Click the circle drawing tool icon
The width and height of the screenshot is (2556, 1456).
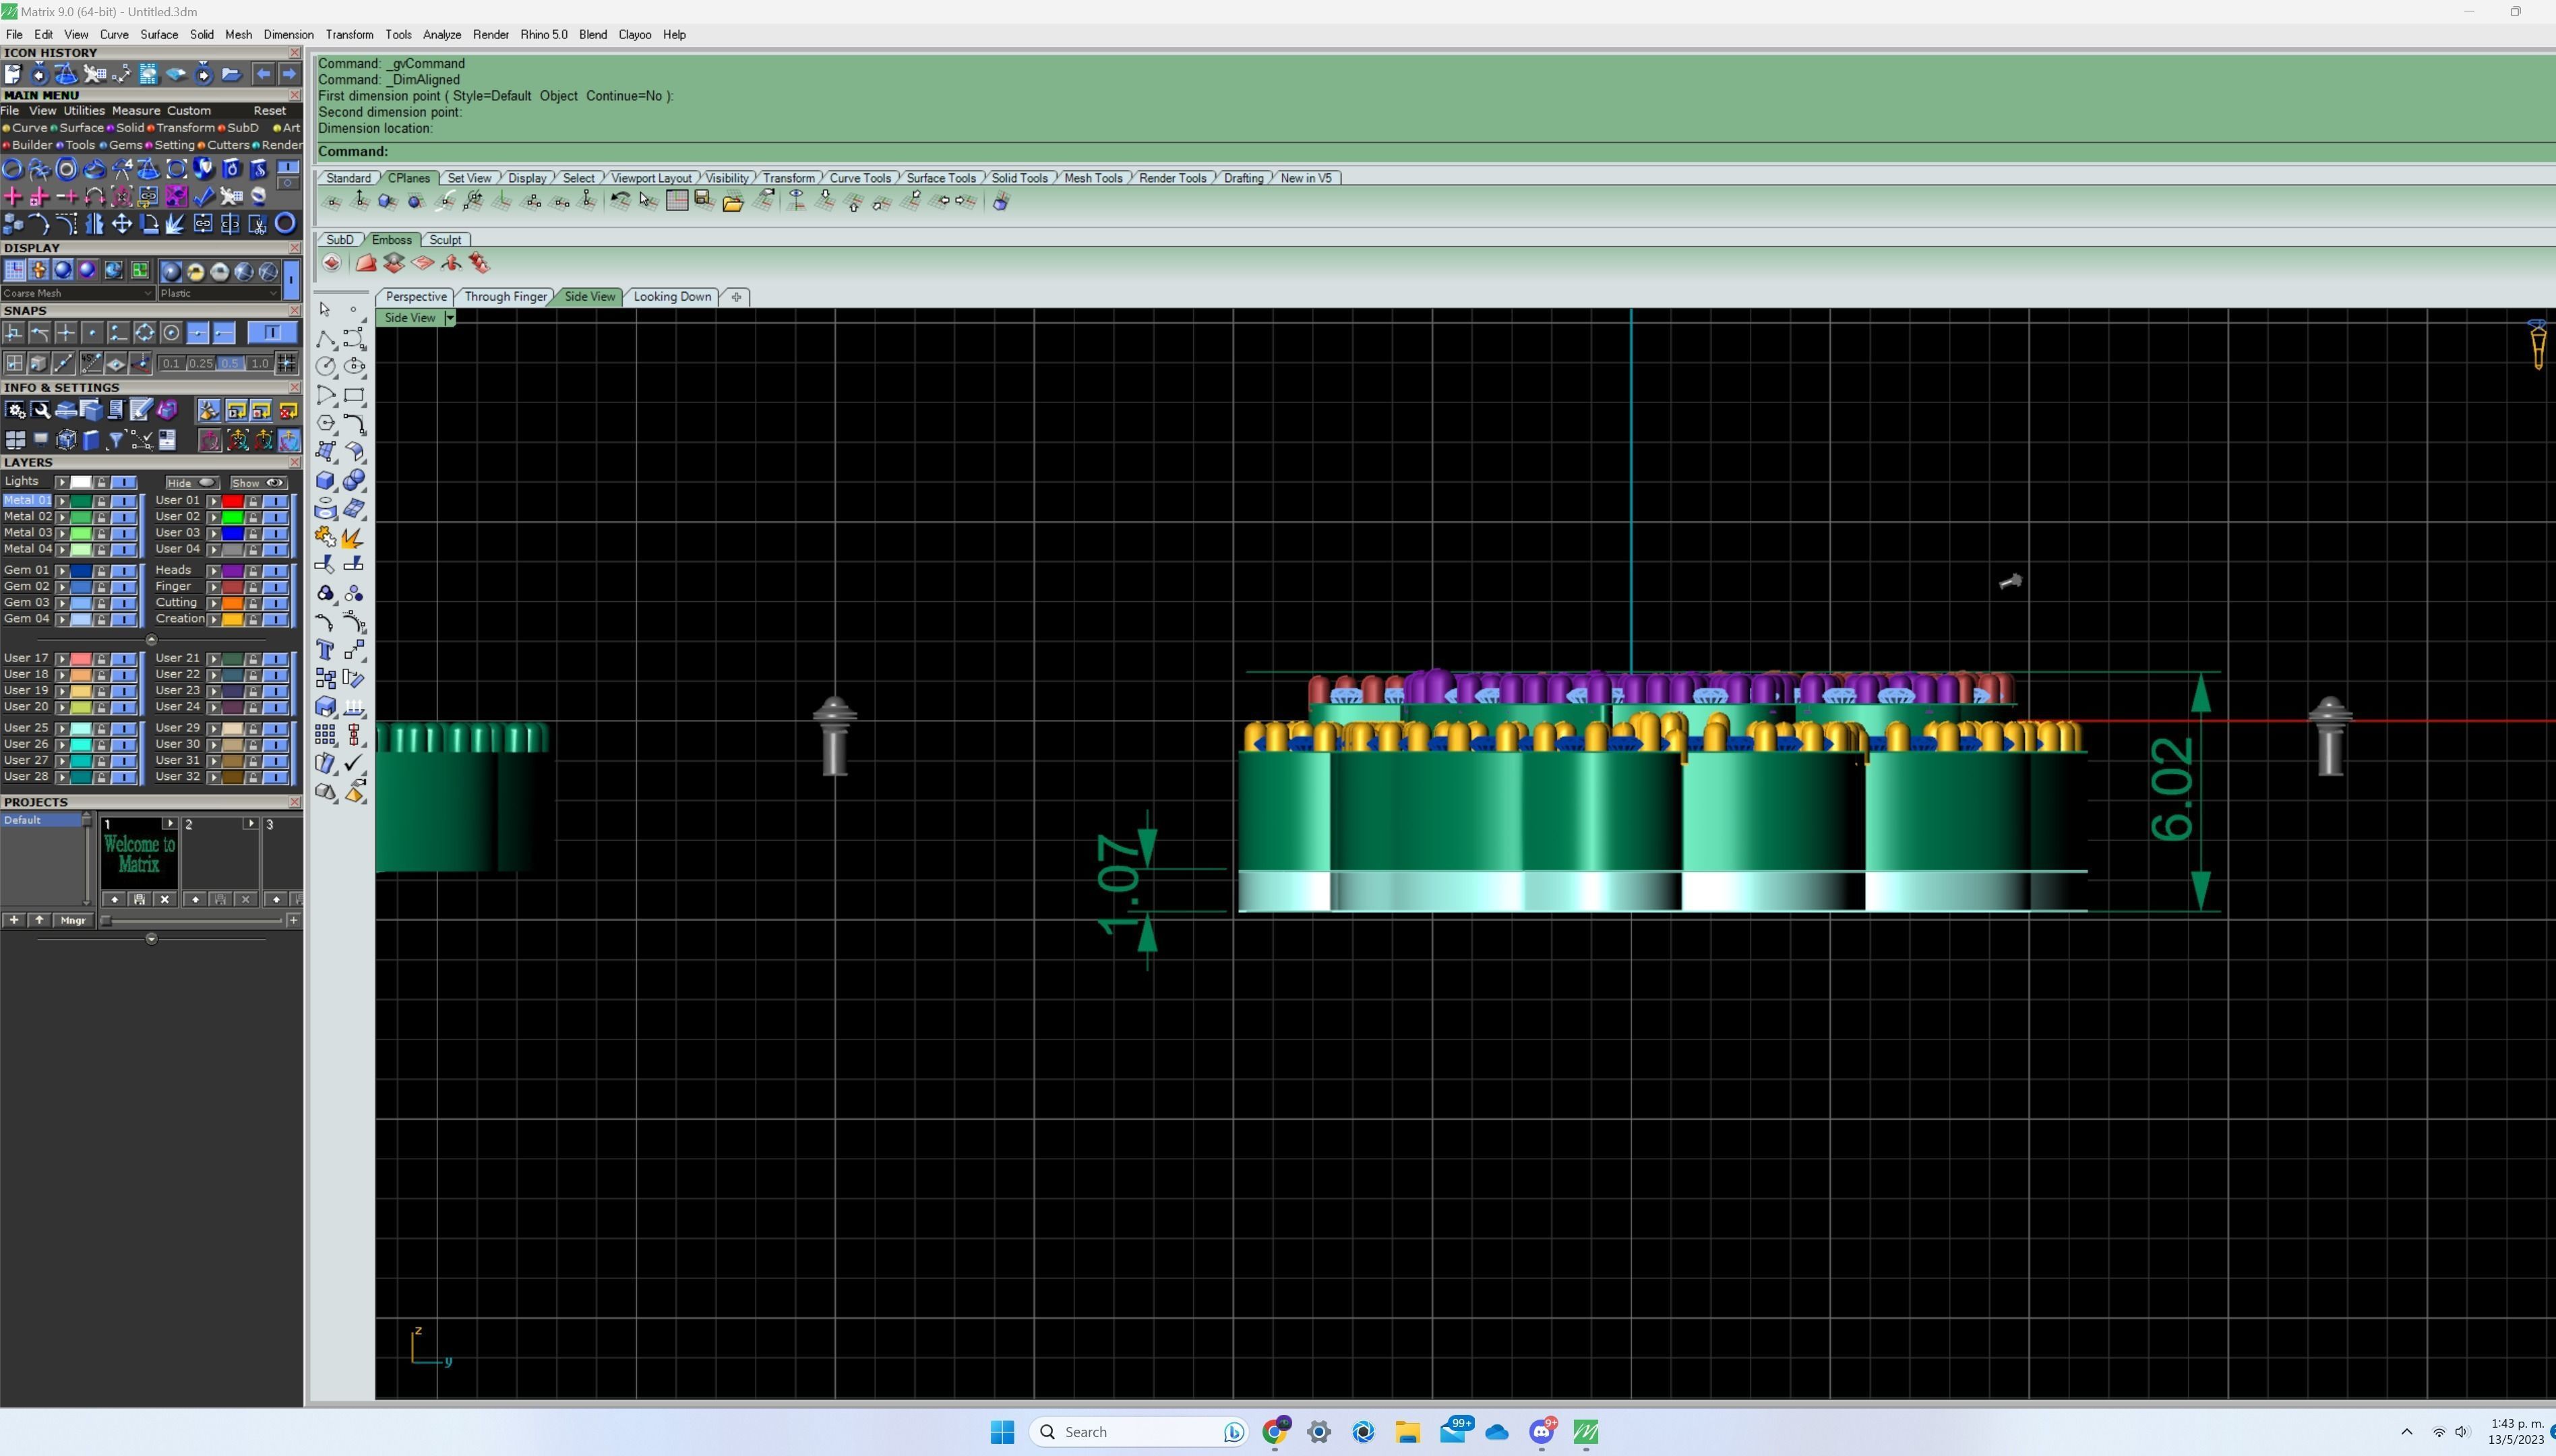tap(325, 367)
